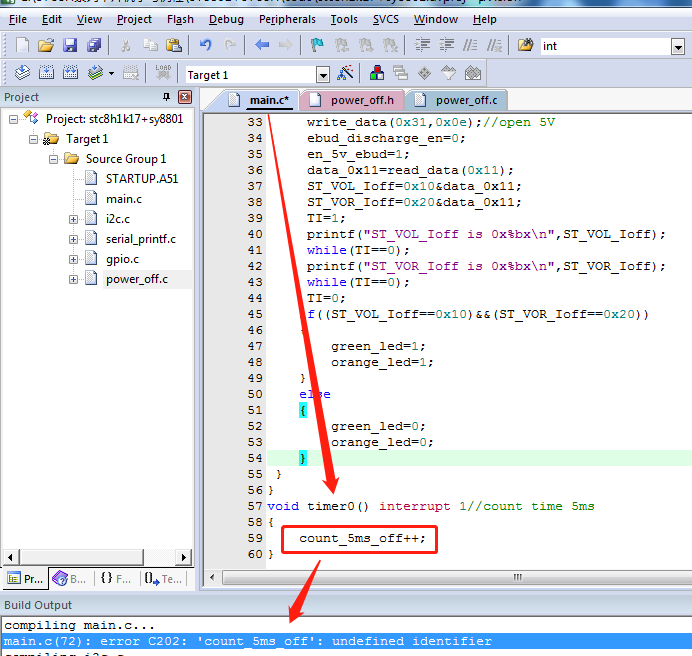The image size is (692, 656).
Task: Paste from clipboard with the Paste icon
Action: coord(174,45)
